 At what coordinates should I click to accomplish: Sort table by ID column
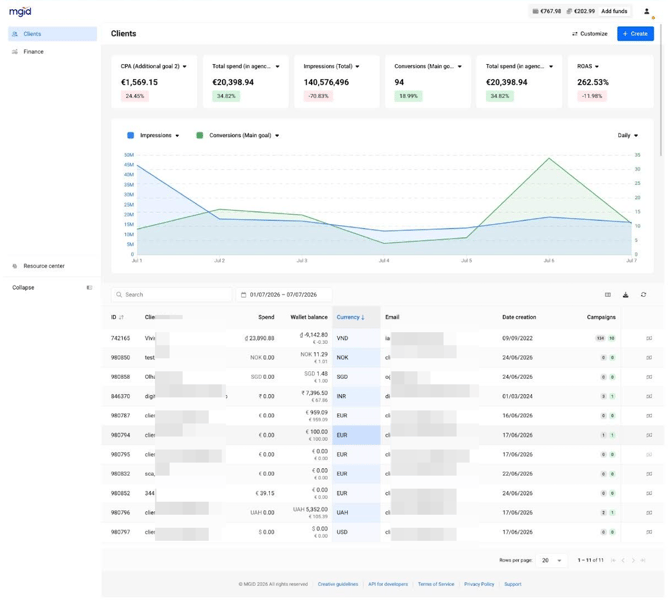(117, 317)
